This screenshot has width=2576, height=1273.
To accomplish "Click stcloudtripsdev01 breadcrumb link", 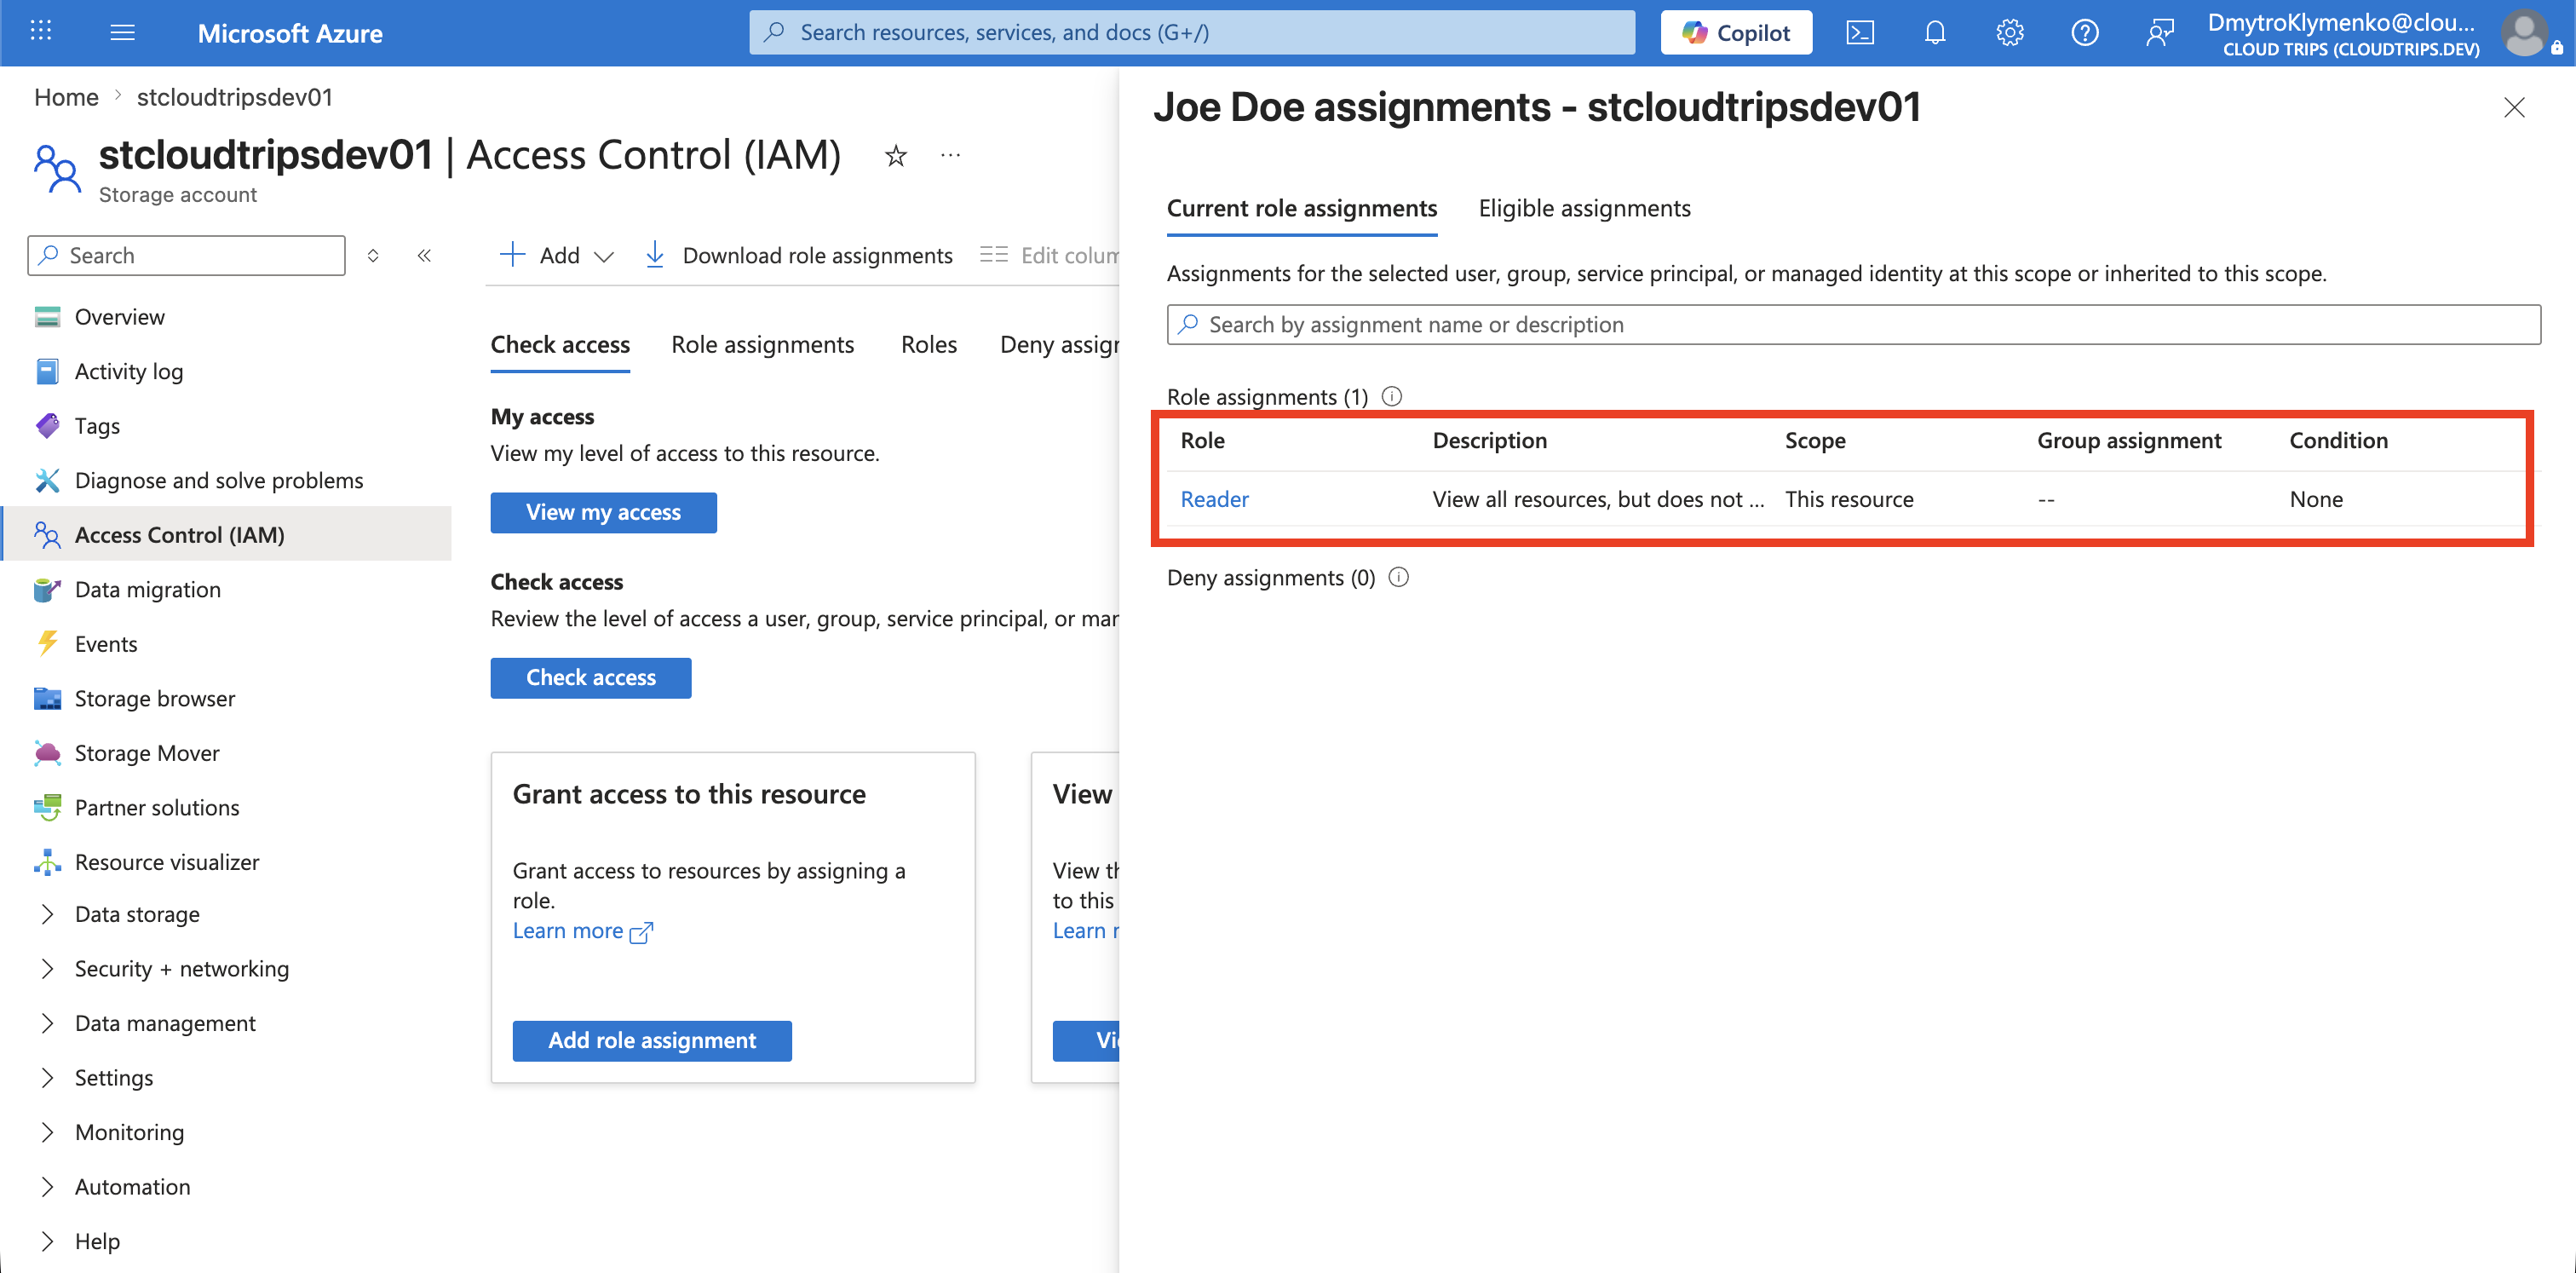I will (x=235, y=97).
